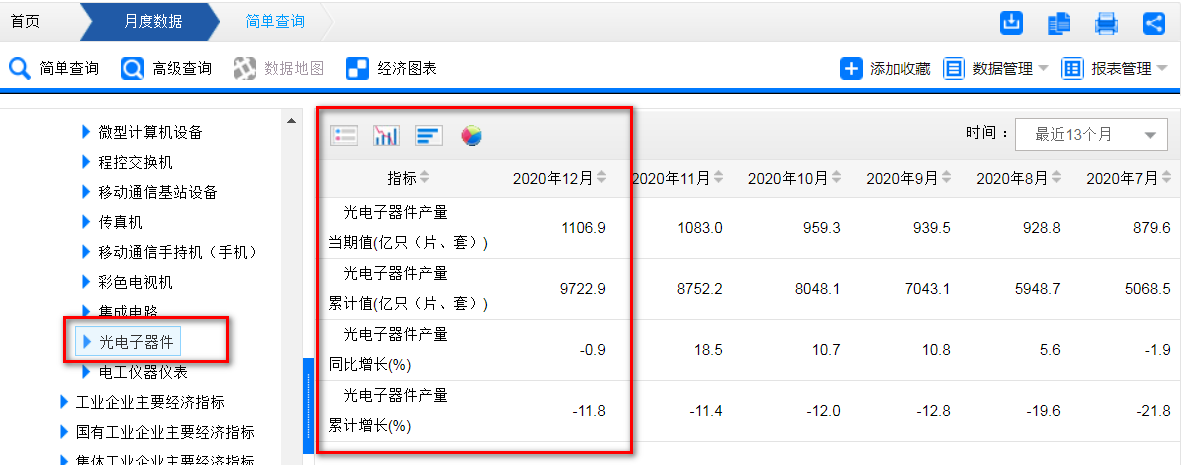Show the pie chart view
The height and width of the screenshot is (465, 1198).
[x=471, y=135]
